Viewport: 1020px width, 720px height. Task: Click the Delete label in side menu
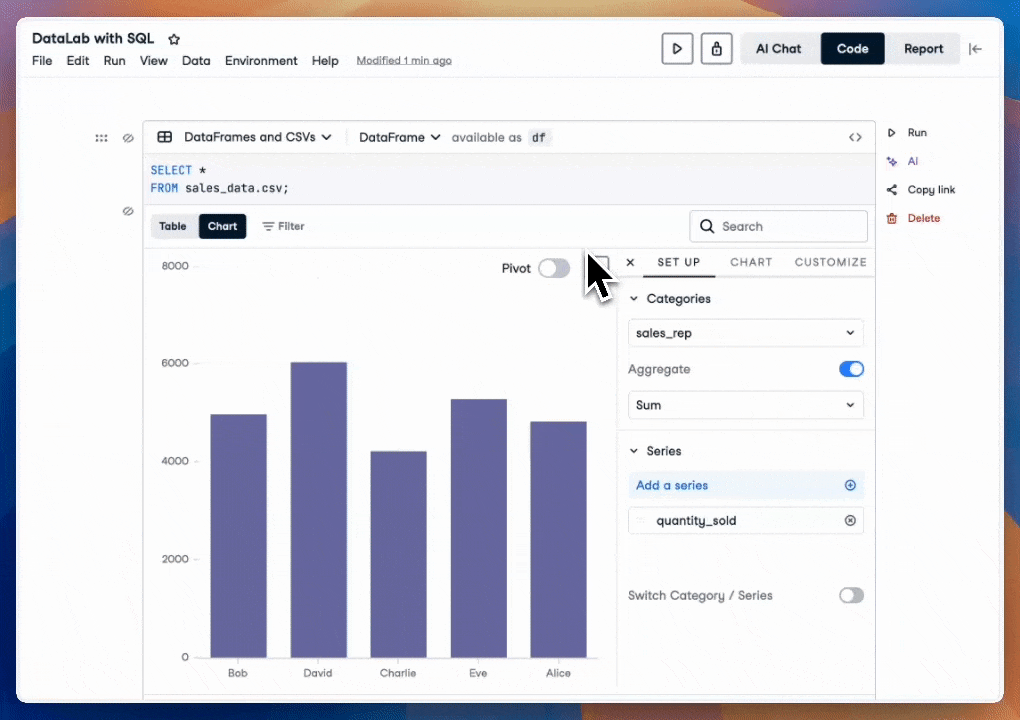[924, 219]
